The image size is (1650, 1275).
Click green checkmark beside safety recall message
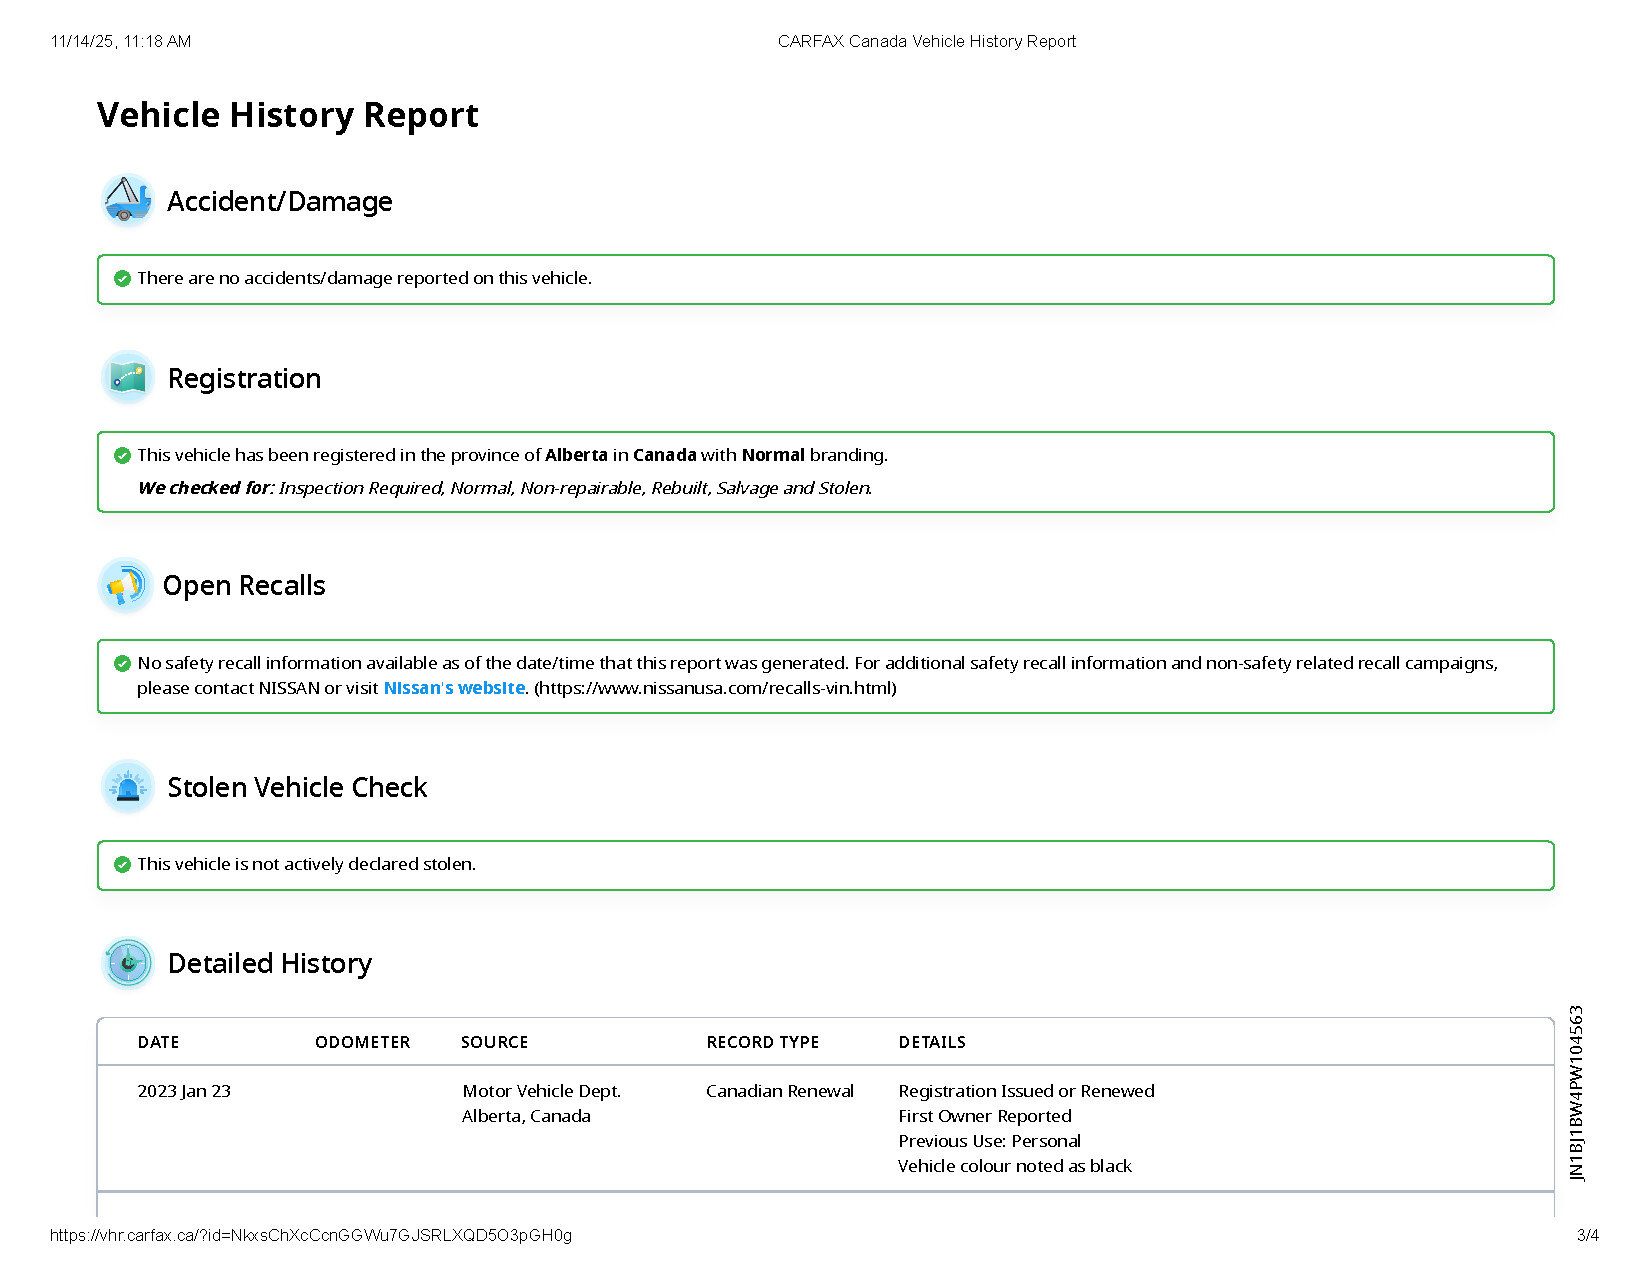(x=122, y=663)
